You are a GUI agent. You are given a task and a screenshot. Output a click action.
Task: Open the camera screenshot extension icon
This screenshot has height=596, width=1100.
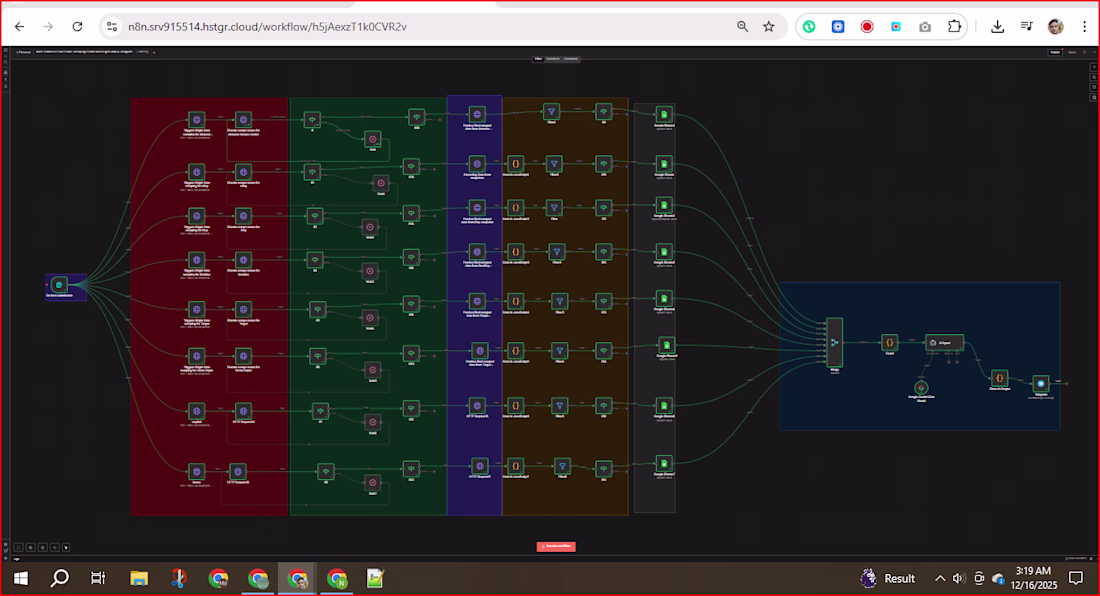(x=925, y=27)
